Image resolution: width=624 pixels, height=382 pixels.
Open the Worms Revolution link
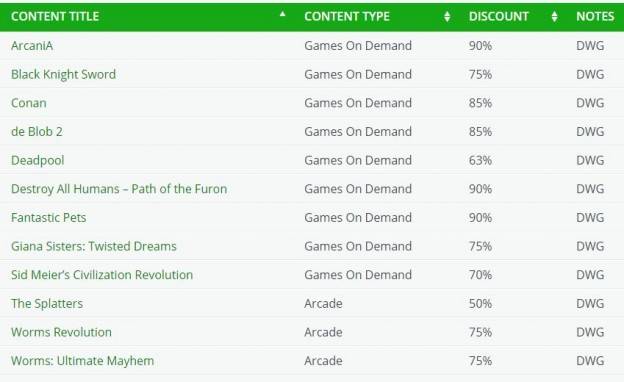(x=61, y=332)
